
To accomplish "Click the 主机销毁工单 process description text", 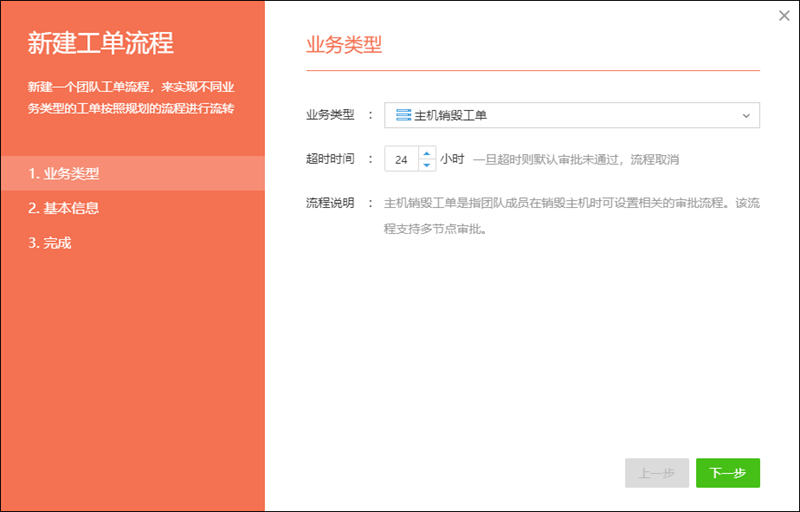I will pos(571,216).
